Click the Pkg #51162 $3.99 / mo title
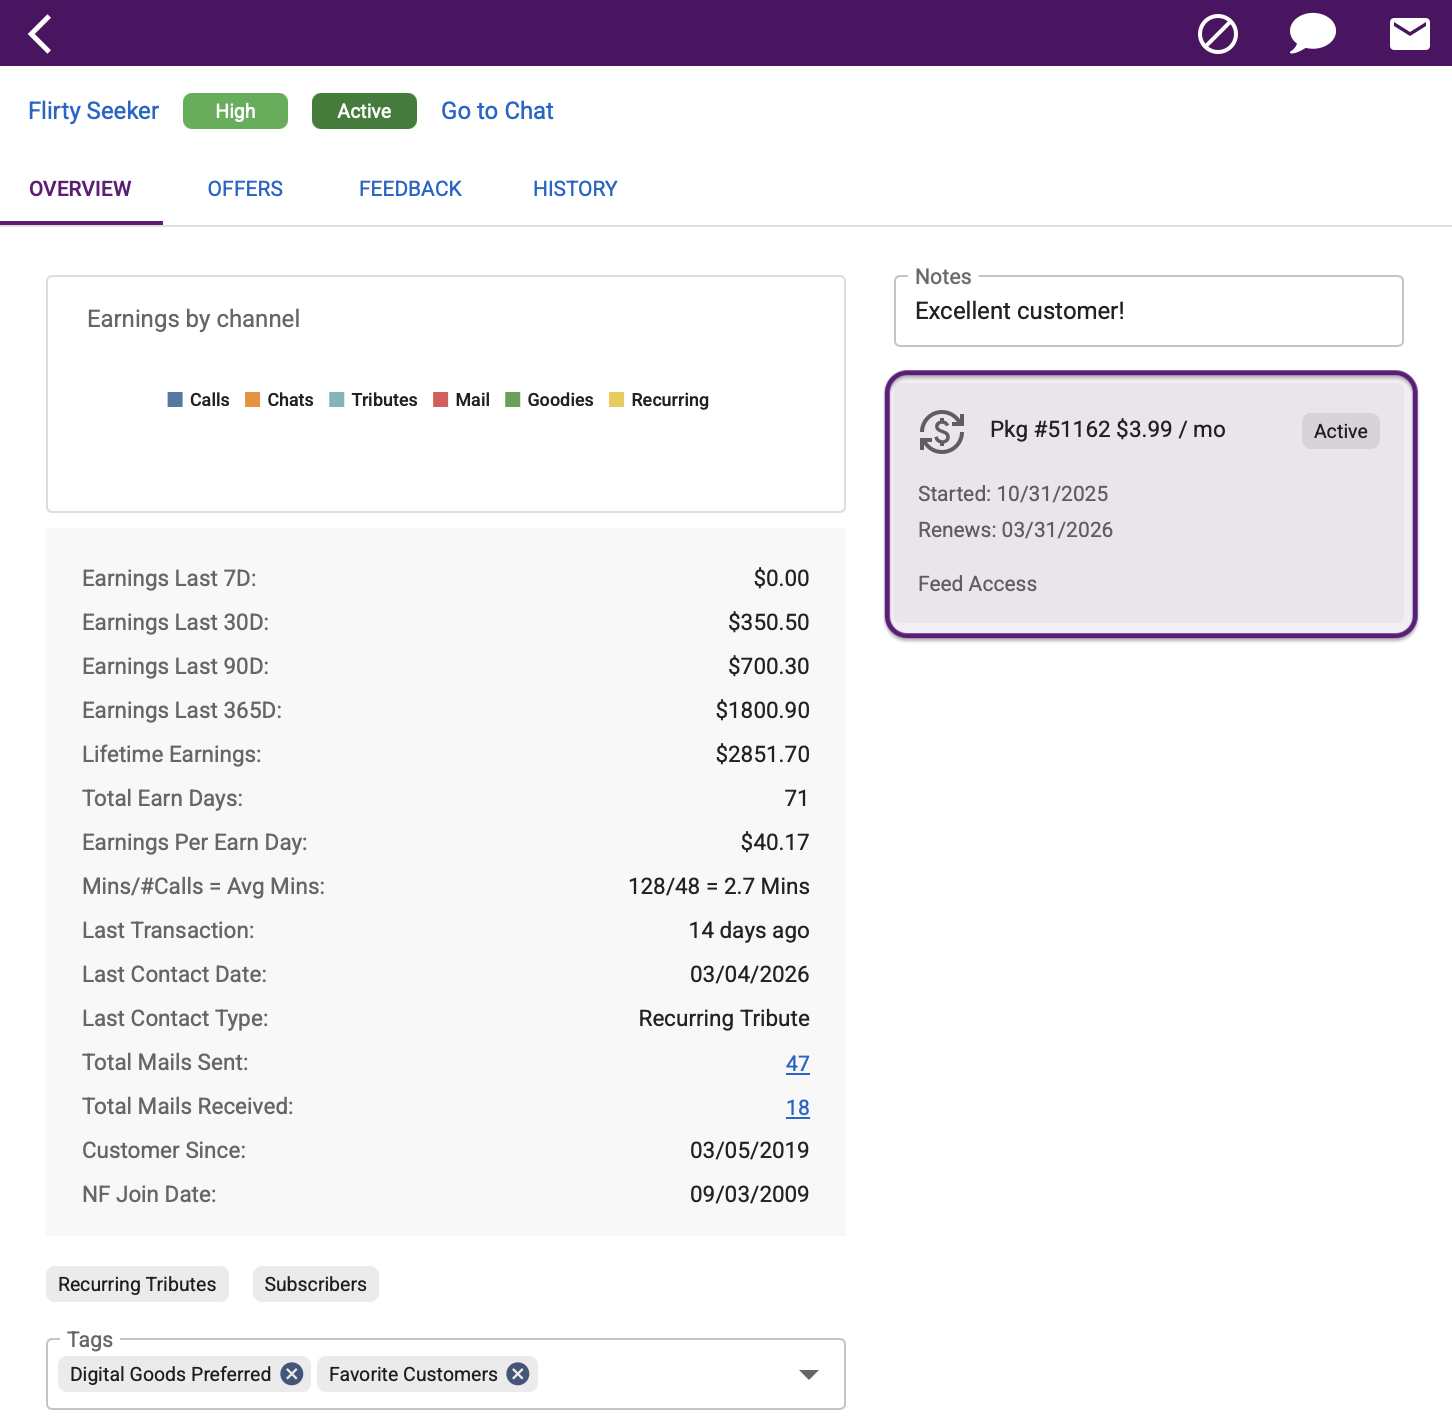 click(1107, 429)
